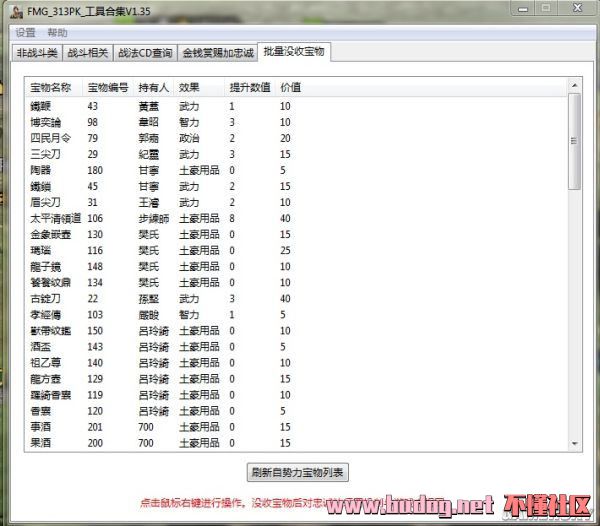
Task: Click the vertical scrollbar thumb
Action: pos(574,142)
